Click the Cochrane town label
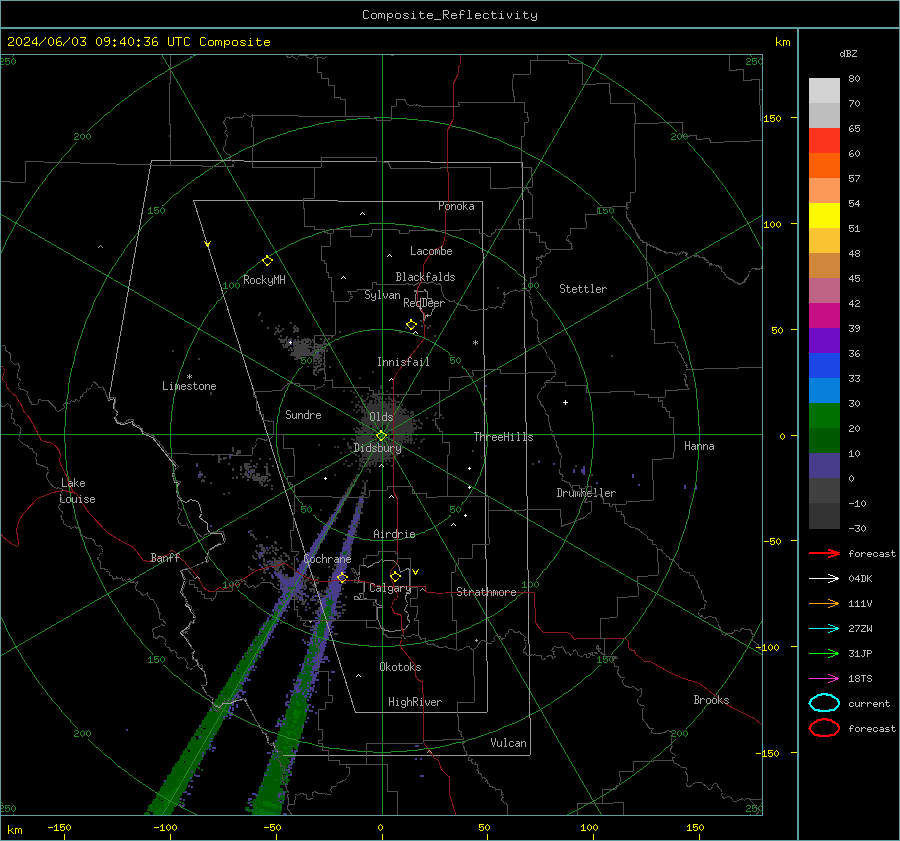Screen dimensions: 900x841 tap(327, 559)
